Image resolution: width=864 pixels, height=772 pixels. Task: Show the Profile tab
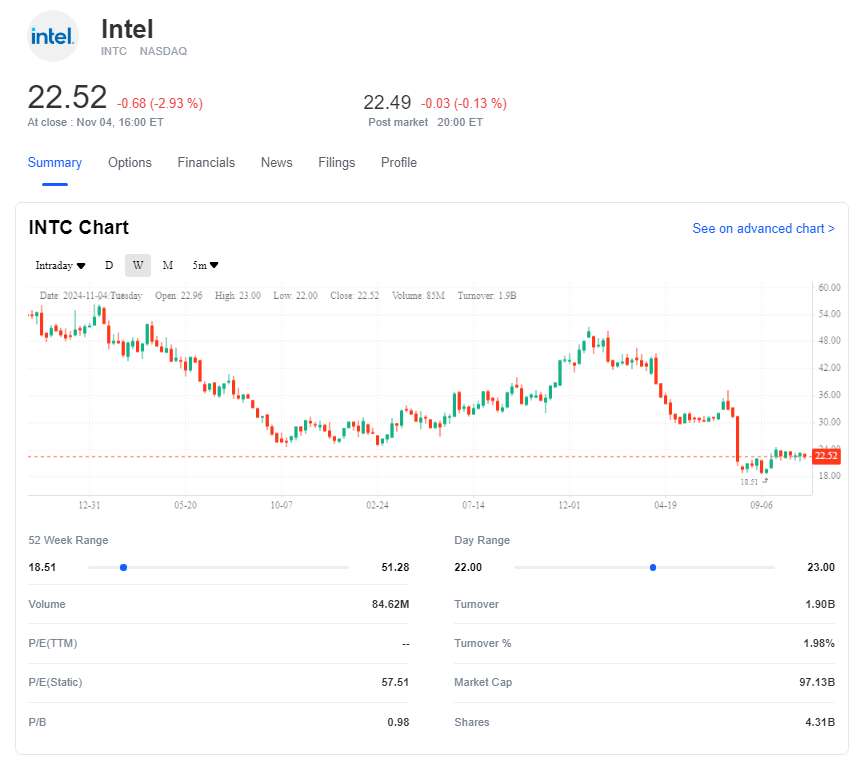point(399,163)
